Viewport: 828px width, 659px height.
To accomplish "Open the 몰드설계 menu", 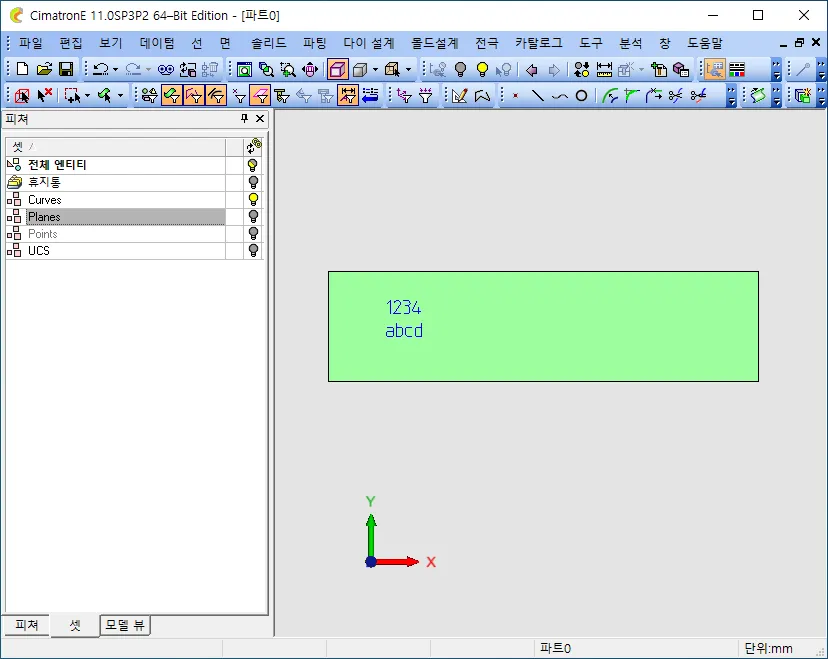I will (435, 43).
